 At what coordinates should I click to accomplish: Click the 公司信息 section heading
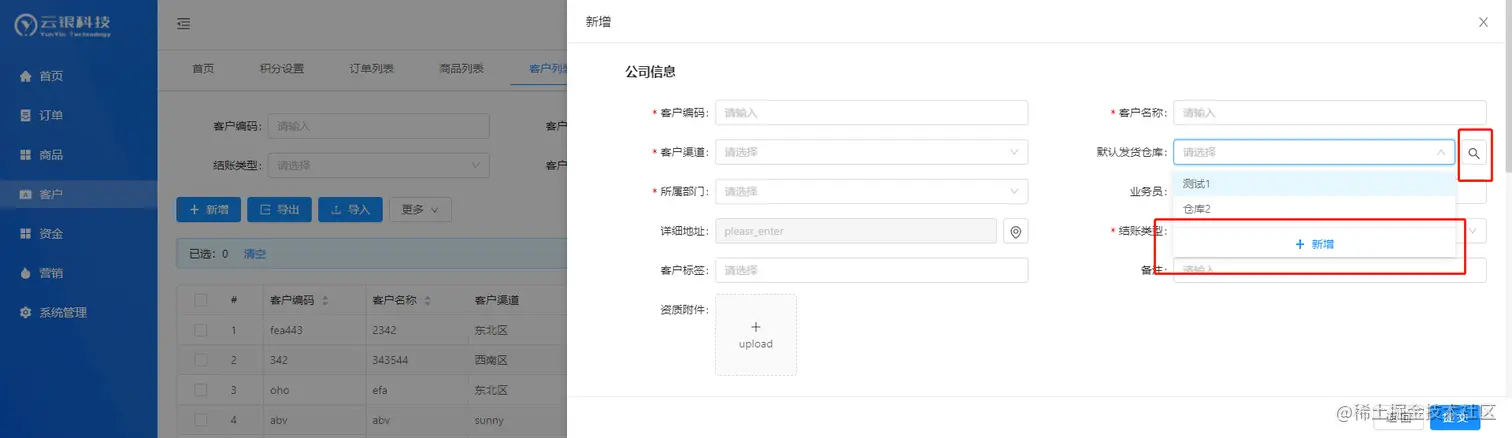[650, 72]
